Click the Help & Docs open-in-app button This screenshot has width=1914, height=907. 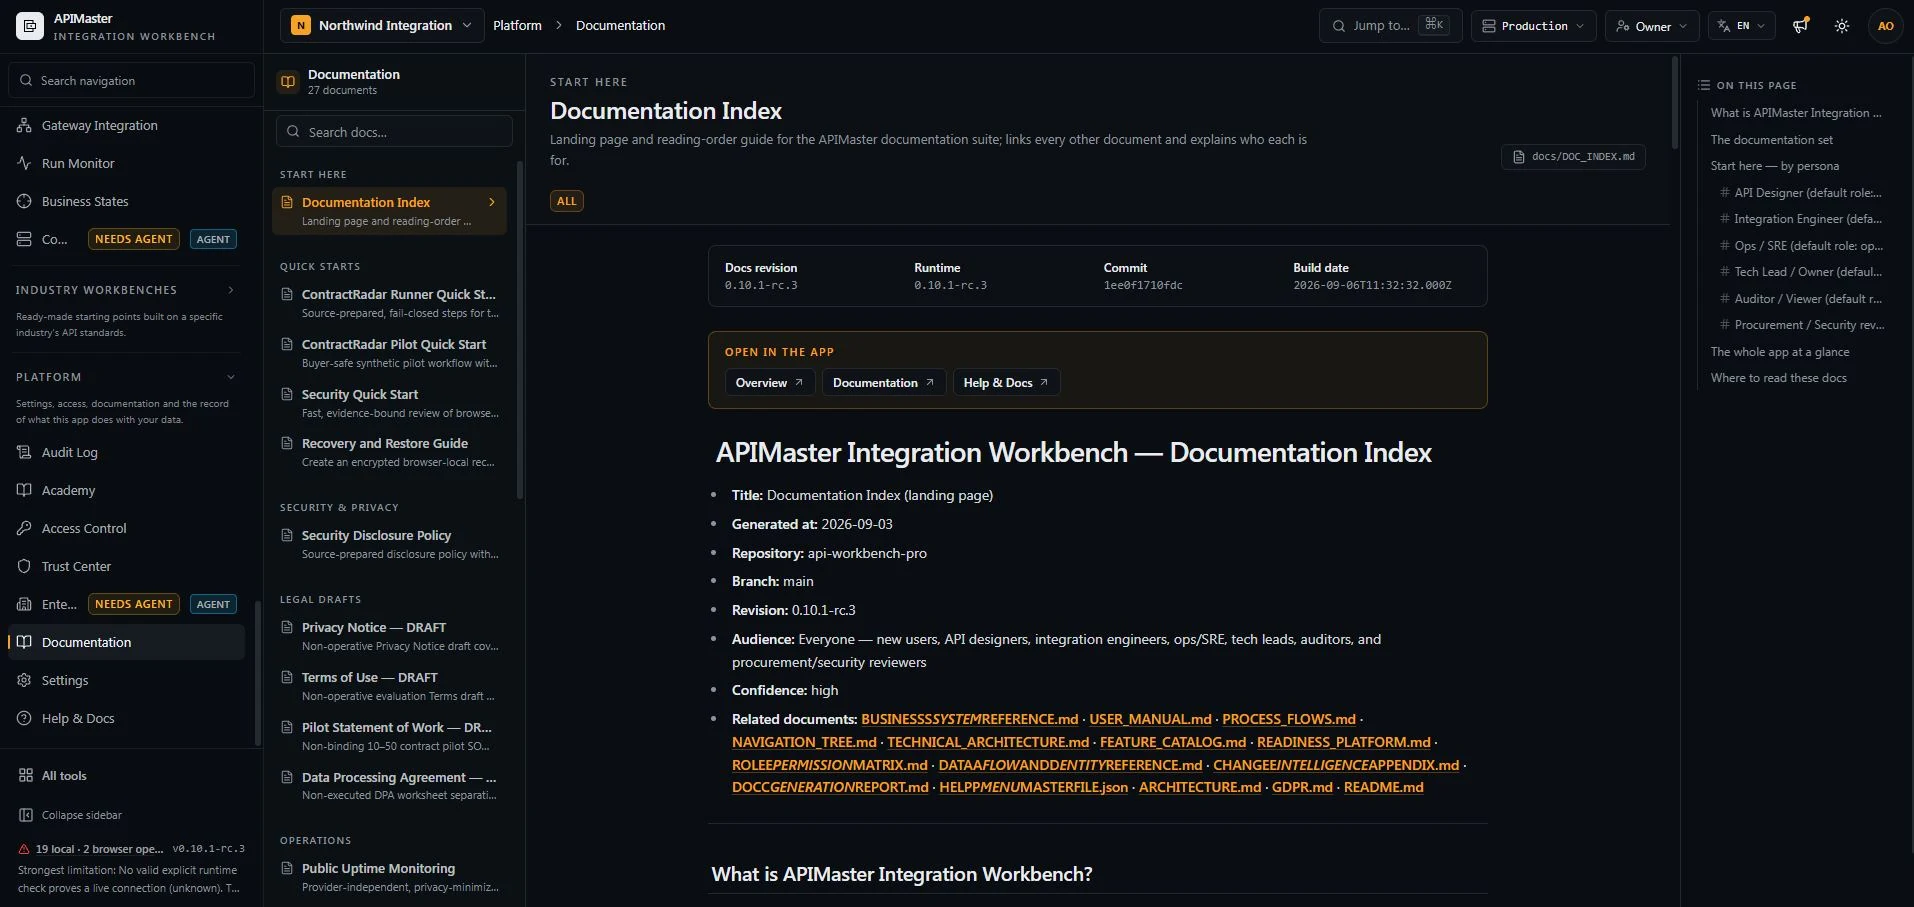coord(1006,382)
